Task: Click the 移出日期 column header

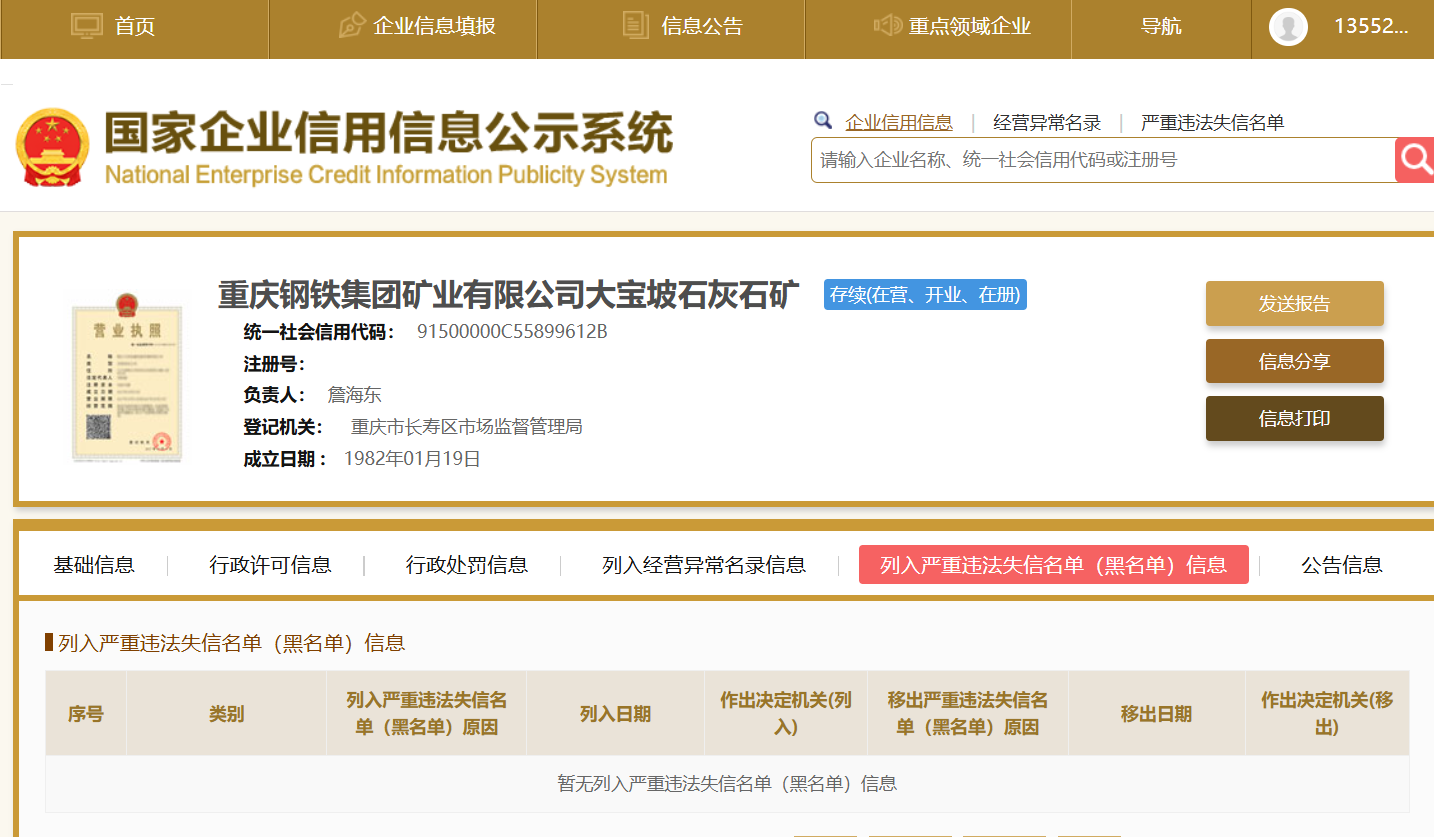Action: pyautogui.click(x=1157, y=714)
